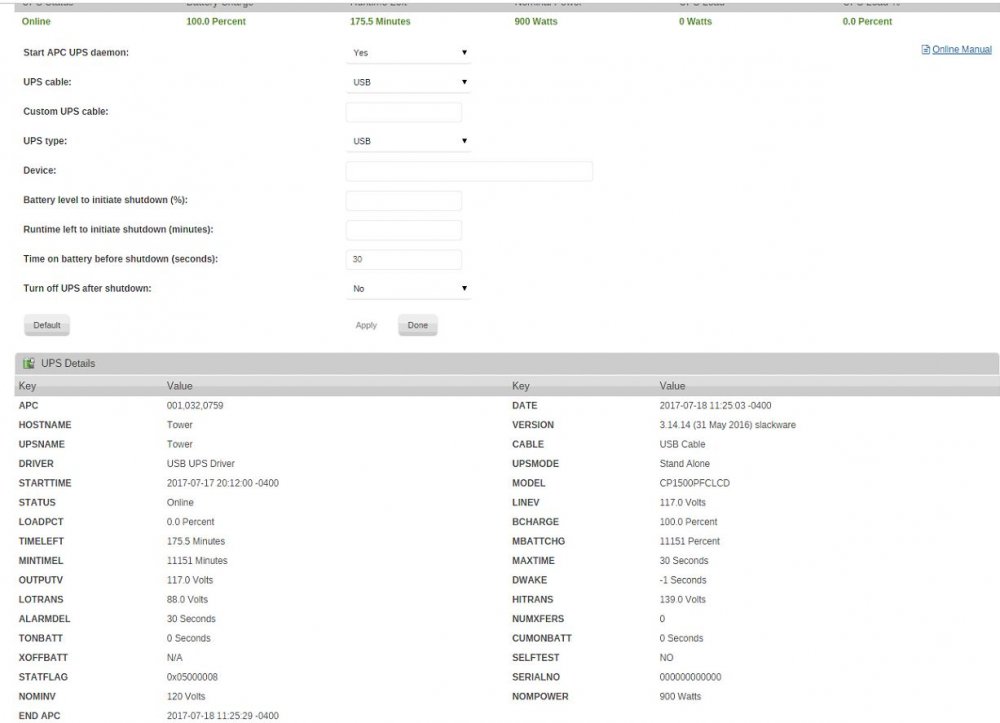This screenshot has height=723, width=1000.
Task: Click the 100.0 Percent battery charge value
Action: 216,22
